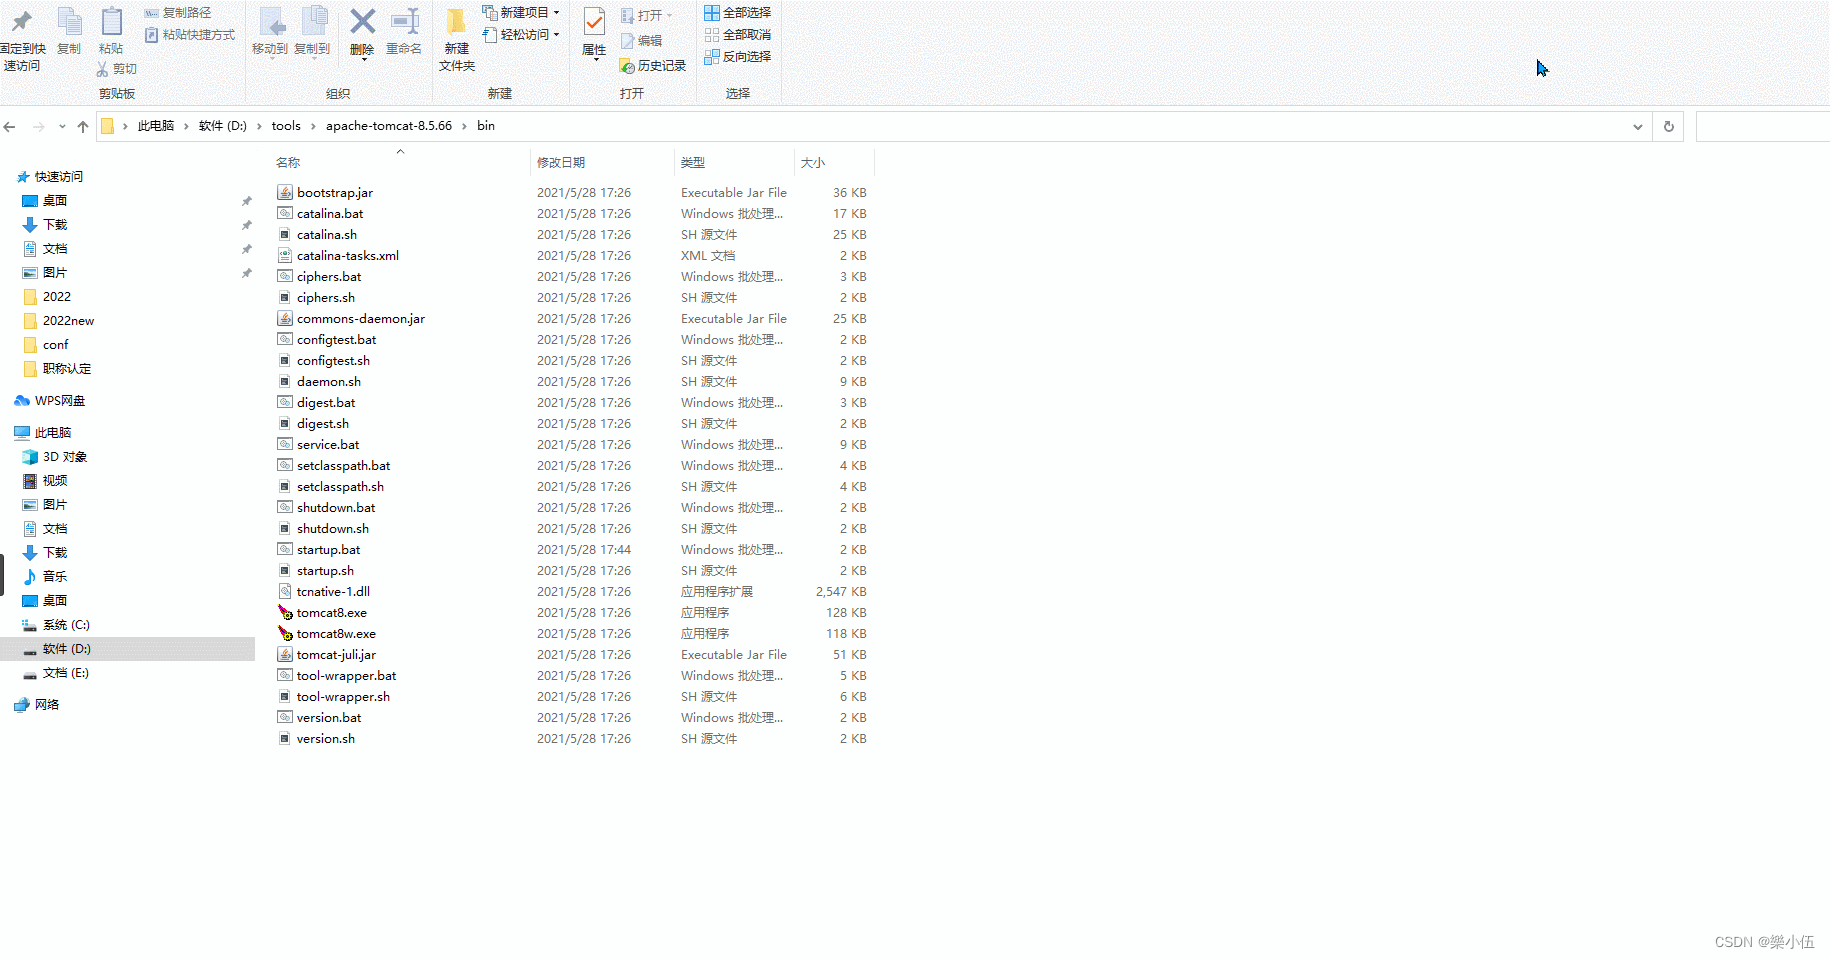Click the address bar history dropdown
Viewport: 1830px width, 959px height.
coord(1638,126)
